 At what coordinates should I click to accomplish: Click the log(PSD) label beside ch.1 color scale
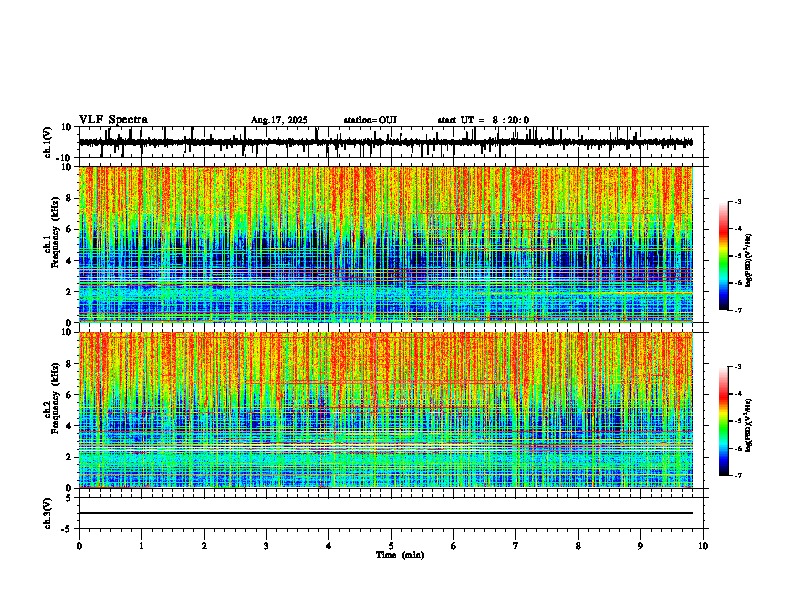tap(749, 260)
